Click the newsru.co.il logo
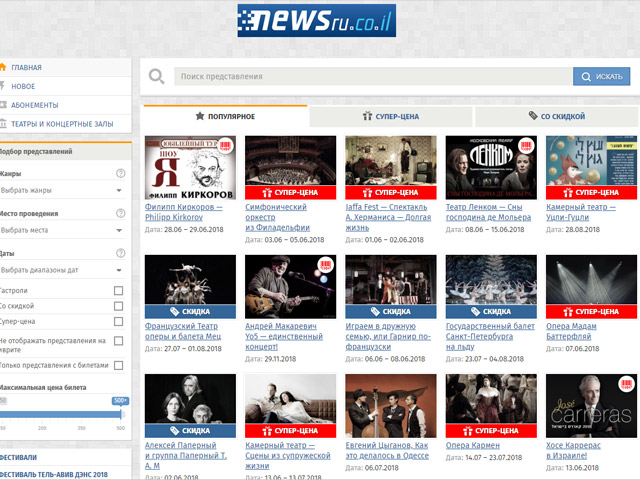This screenshot has width=640, height=480. click(317, 20)
